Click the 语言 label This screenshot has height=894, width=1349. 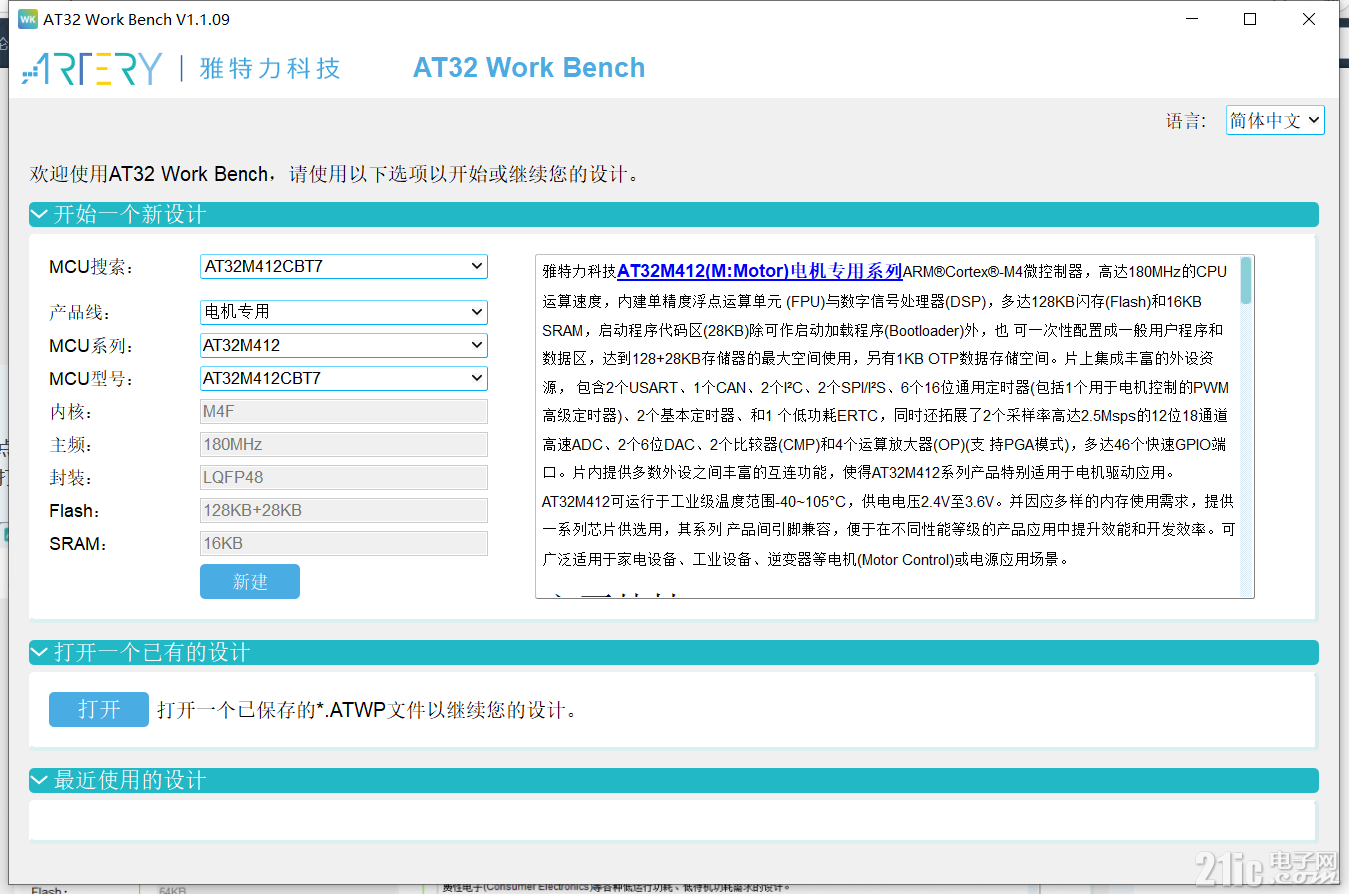pos(1186,121)
